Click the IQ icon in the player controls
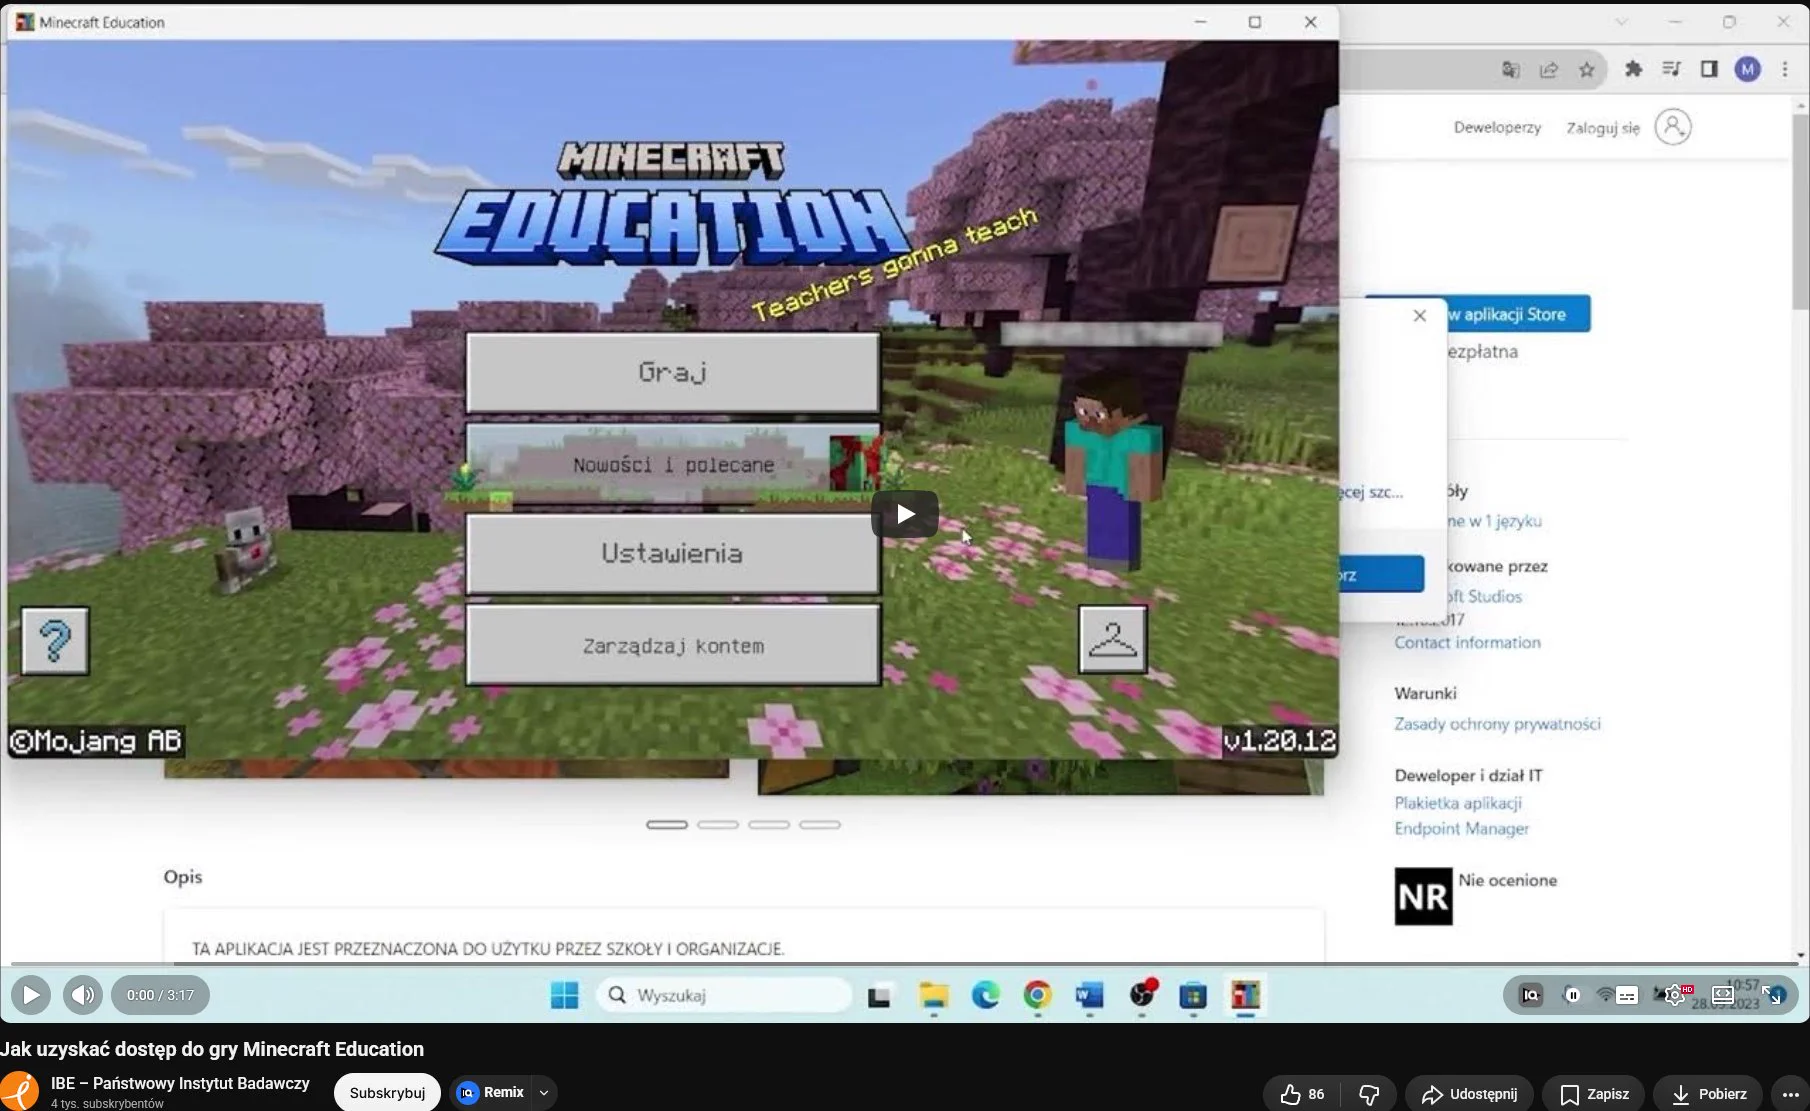1810x1111 pixels. [x=1531, y=995]
